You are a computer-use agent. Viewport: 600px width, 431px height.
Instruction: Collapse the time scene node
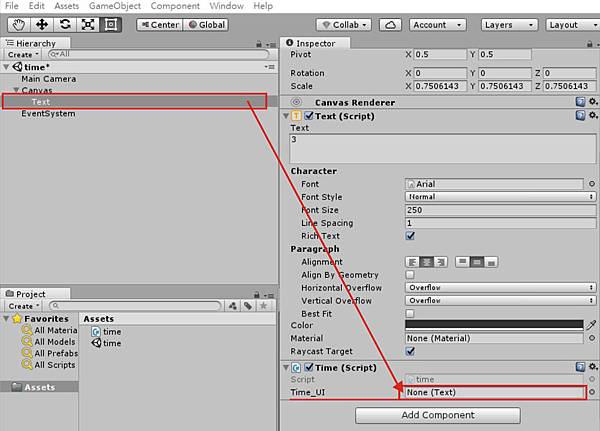(6, 67)
